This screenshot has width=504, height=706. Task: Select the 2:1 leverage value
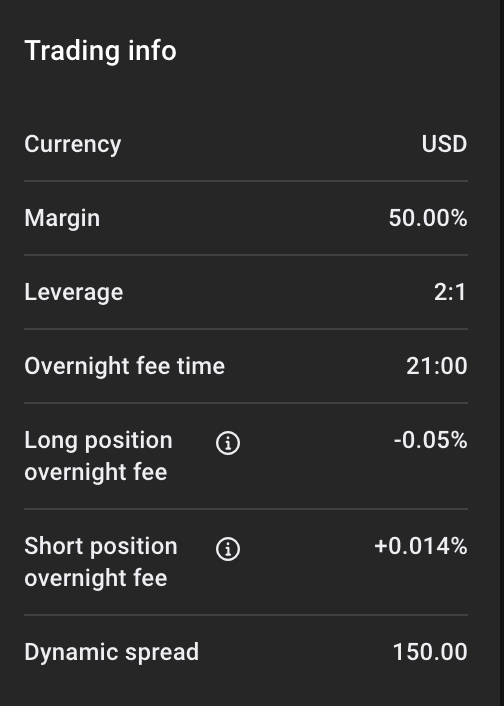pos(450,292)
